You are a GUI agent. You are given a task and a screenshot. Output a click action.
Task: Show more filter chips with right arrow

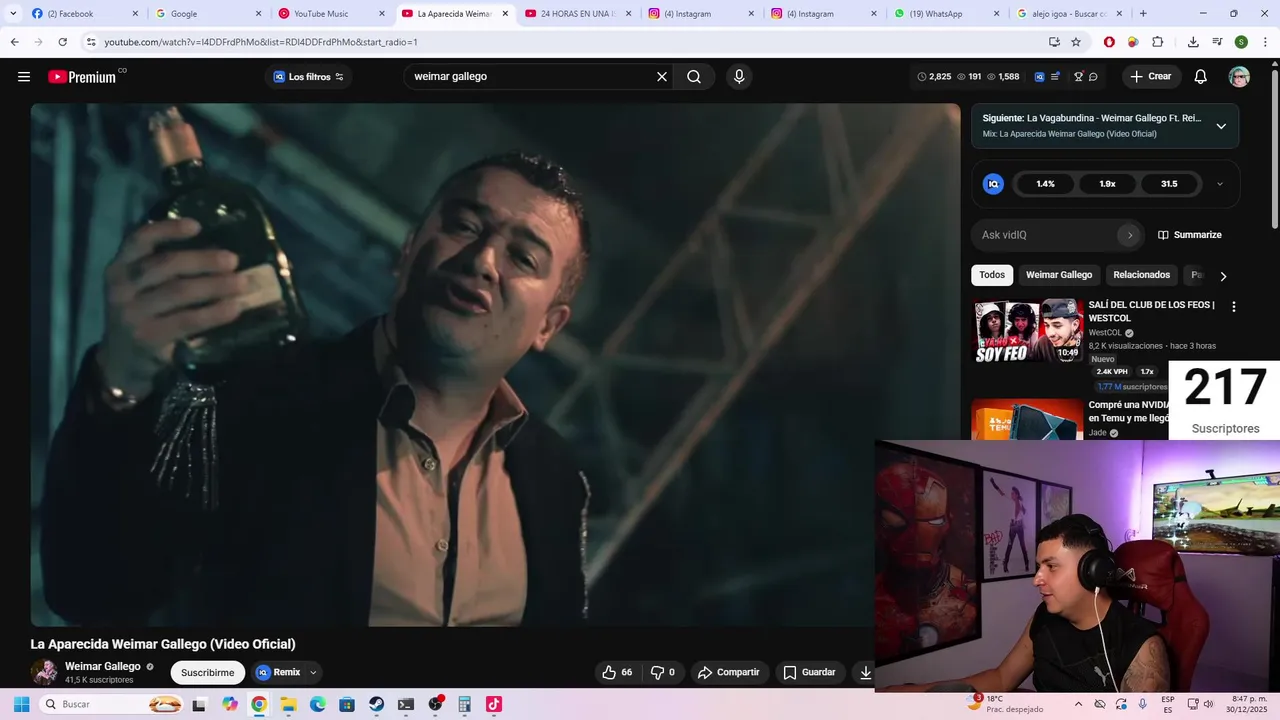pos(1222,276)
